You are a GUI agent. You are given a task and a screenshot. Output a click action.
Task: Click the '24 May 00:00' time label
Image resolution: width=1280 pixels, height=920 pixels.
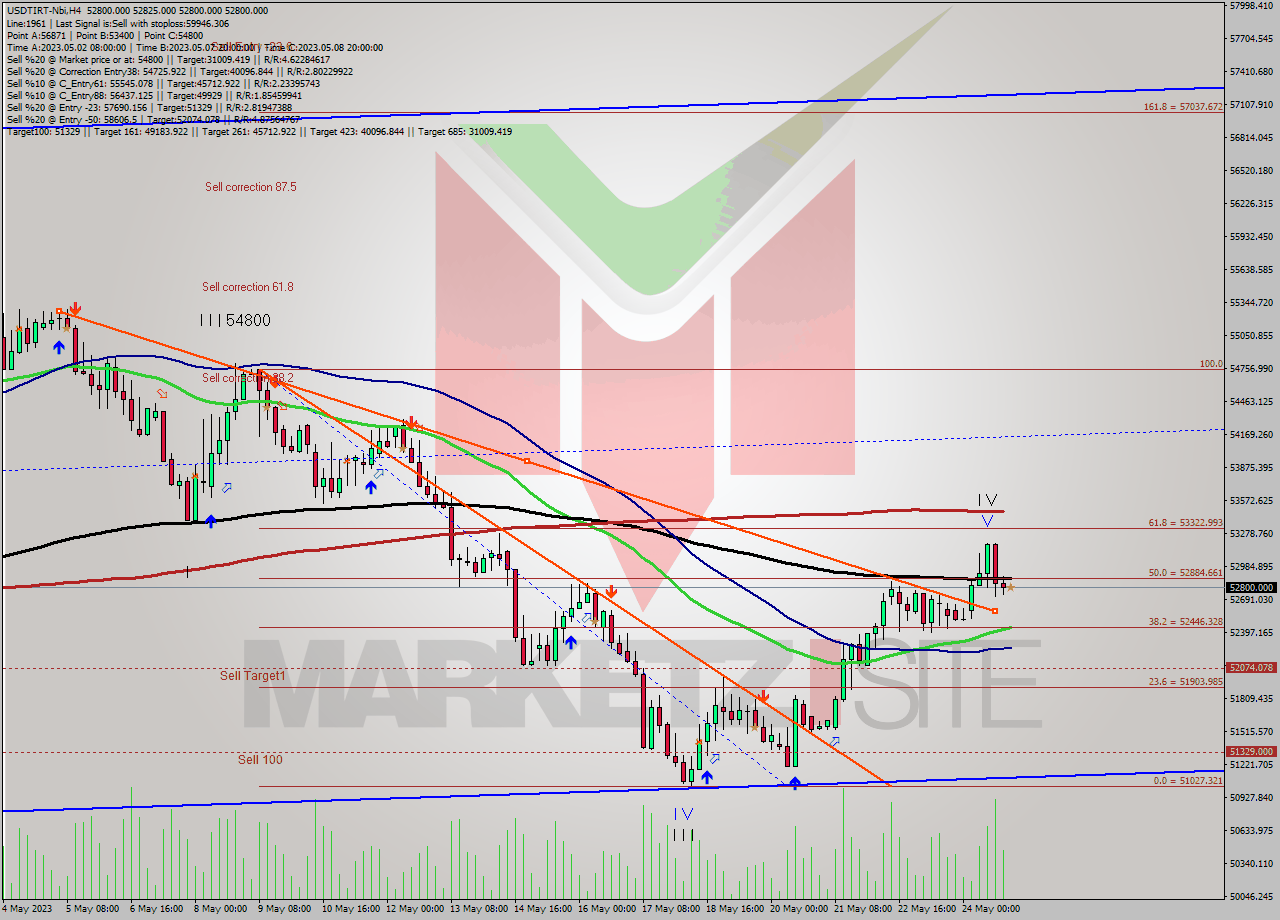click(x=993, y=909)
